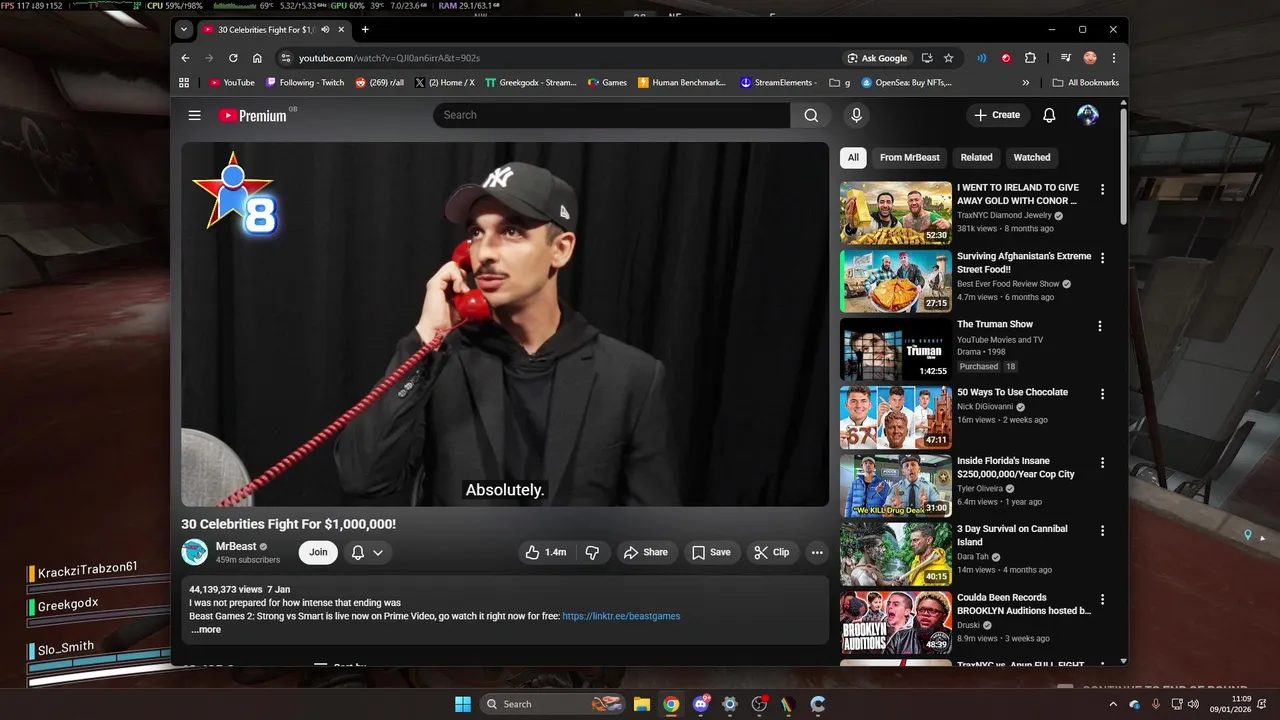Reload the page in Chrome
The width and height of the screenshot is (1280, 720).
233,58
